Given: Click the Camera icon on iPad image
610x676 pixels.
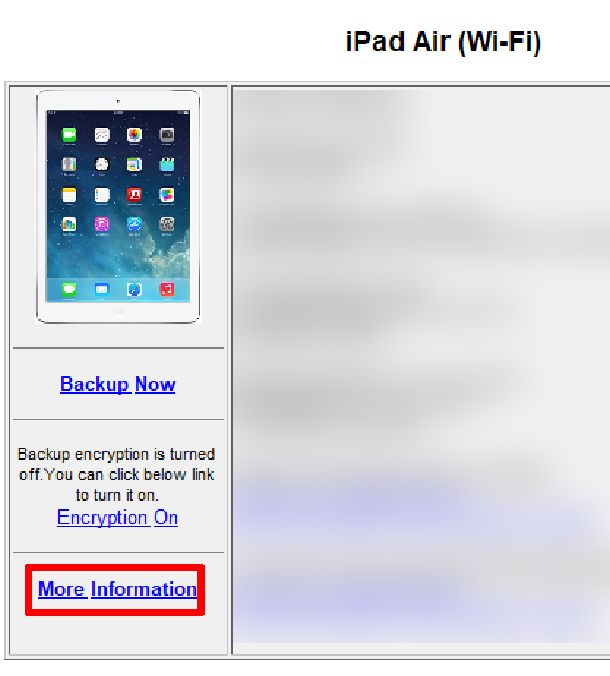Looking at the screenshot, I should 167,135.
